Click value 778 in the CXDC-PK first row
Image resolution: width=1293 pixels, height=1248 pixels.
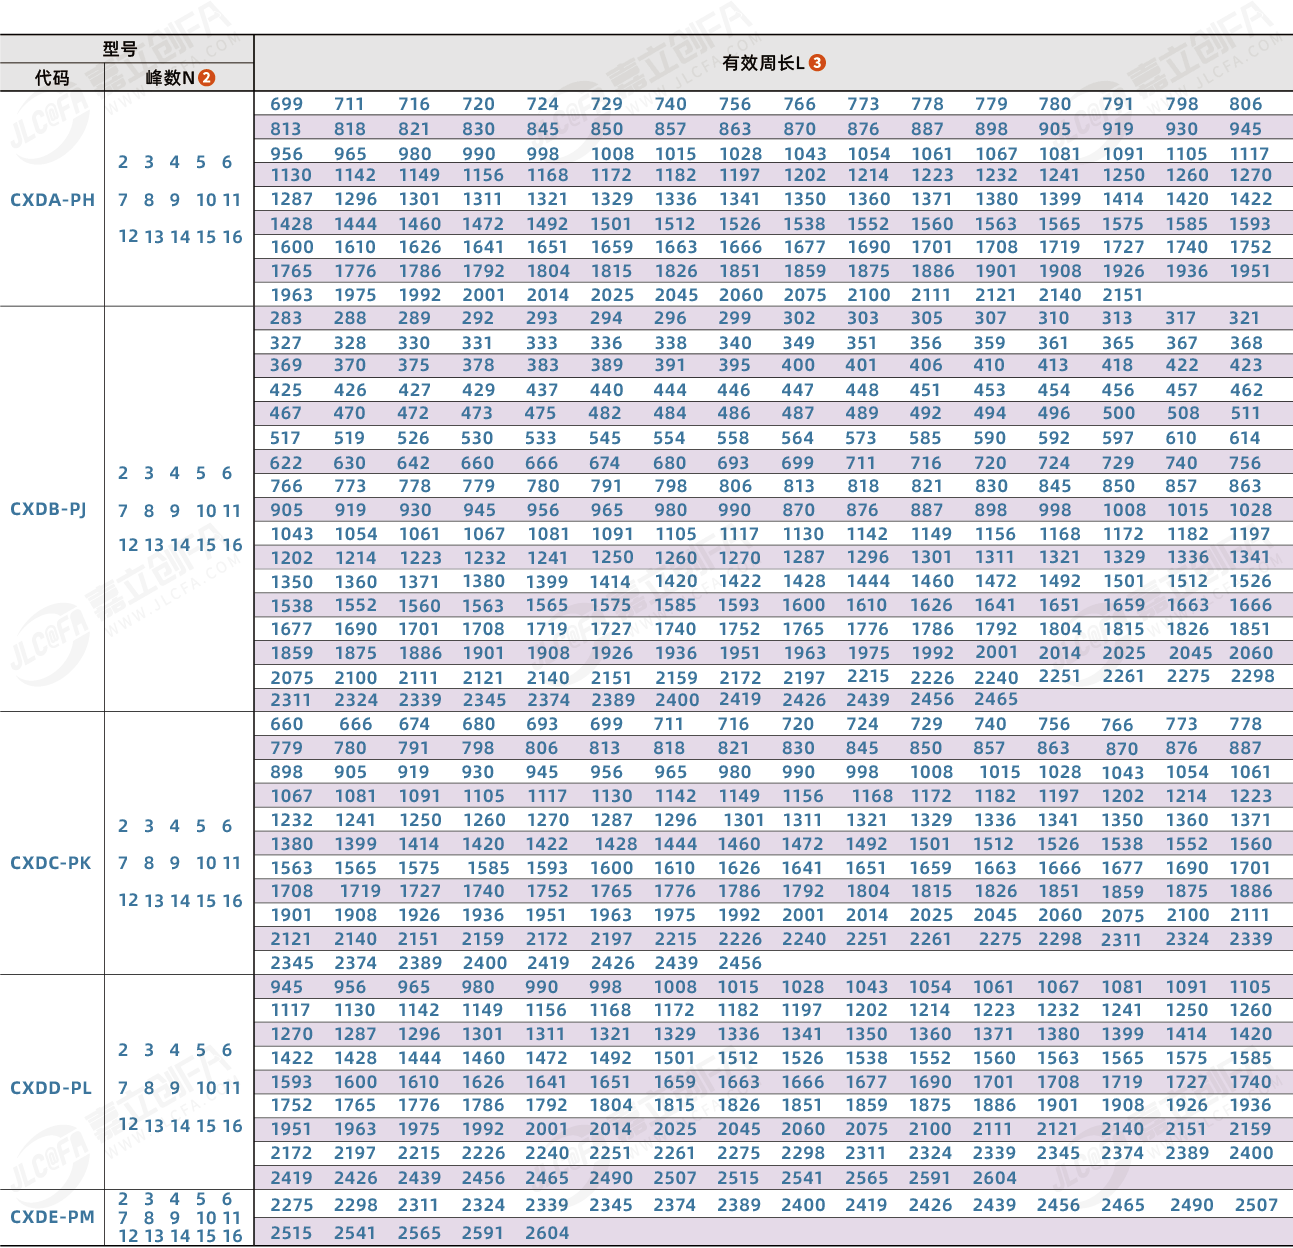[1246, 724]
